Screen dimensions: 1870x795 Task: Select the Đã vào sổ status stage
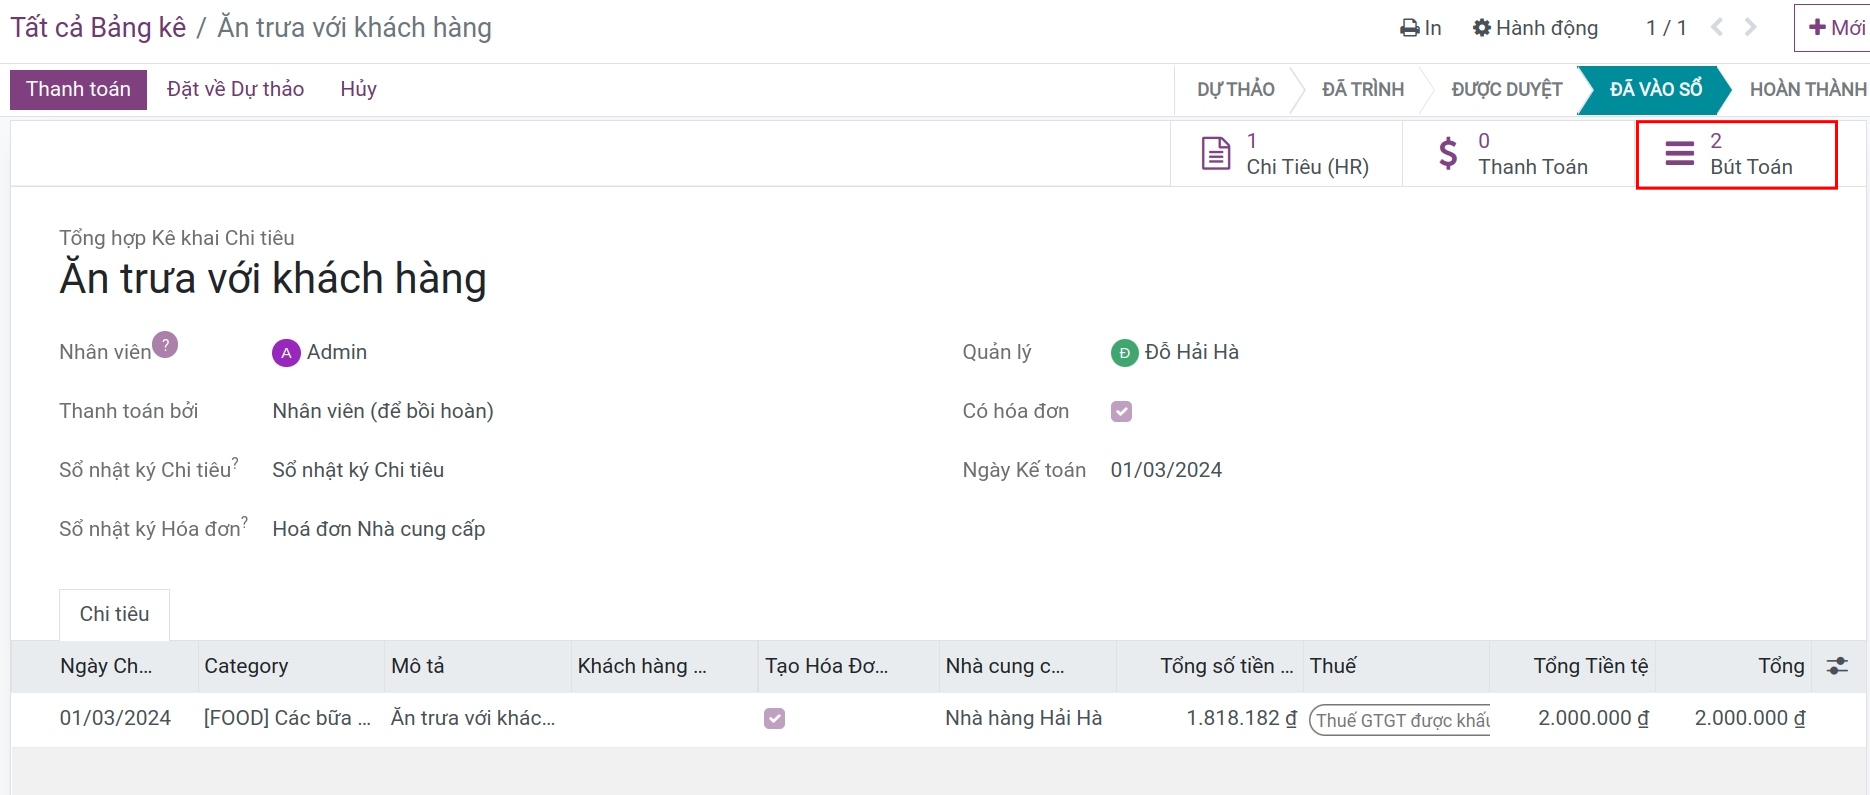(x=1655, y=90)
